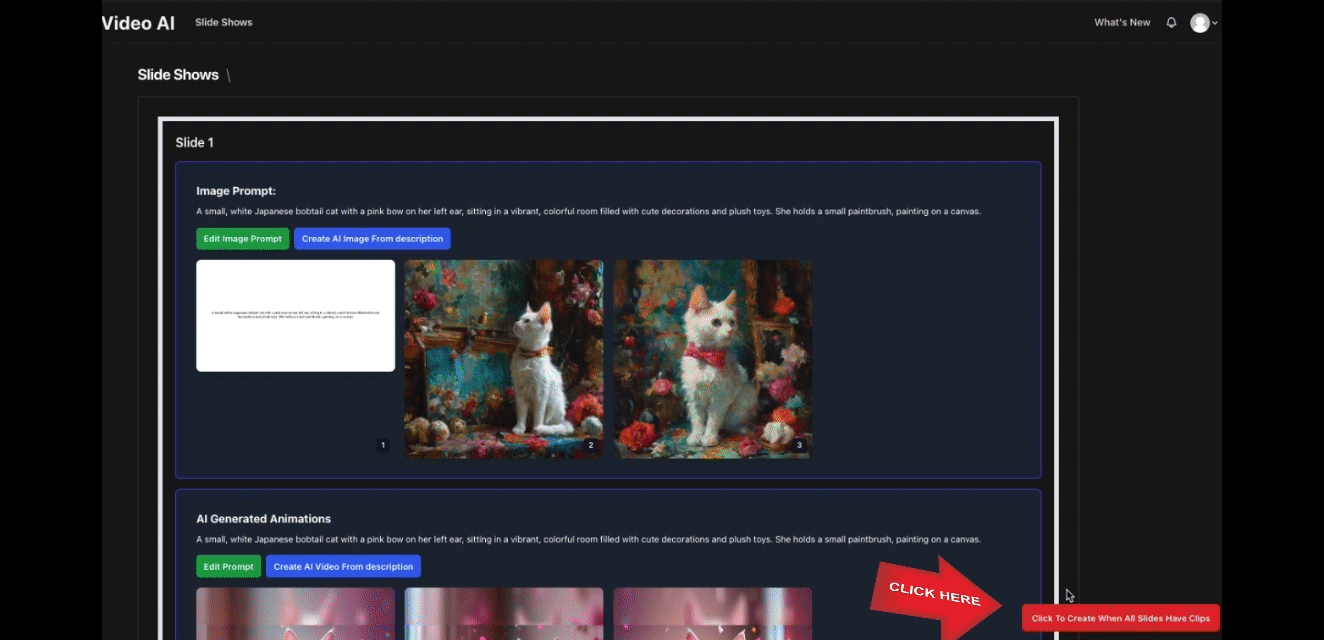Screen dimensions: 1324x640
Task: Click the green Edit Prompt button
Action: [x=229, y=566]
